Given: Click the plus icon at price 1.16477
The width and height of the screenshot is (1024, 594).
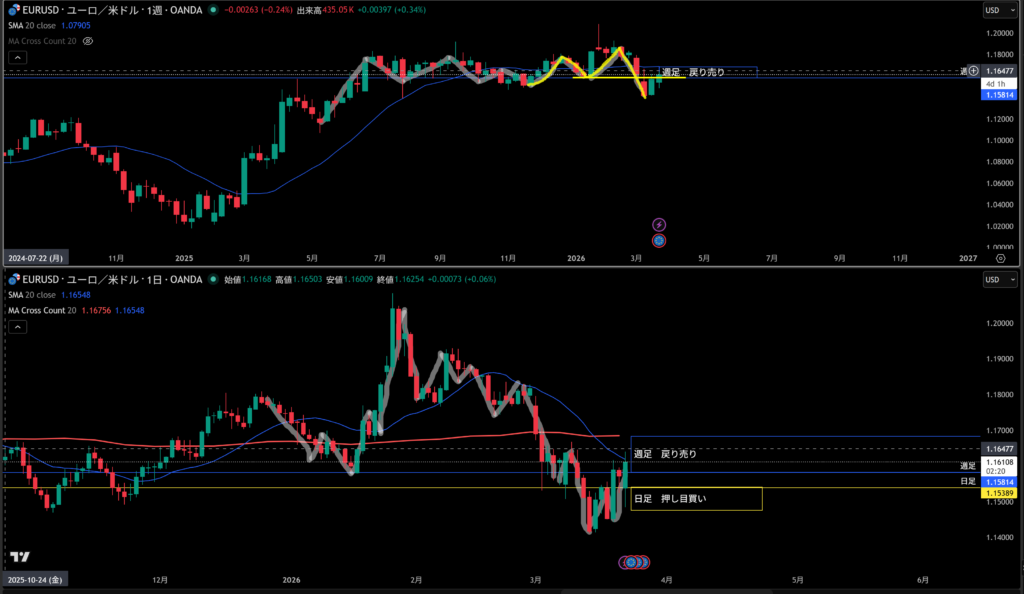Looking at the screenshot, I should click(973, 71).
